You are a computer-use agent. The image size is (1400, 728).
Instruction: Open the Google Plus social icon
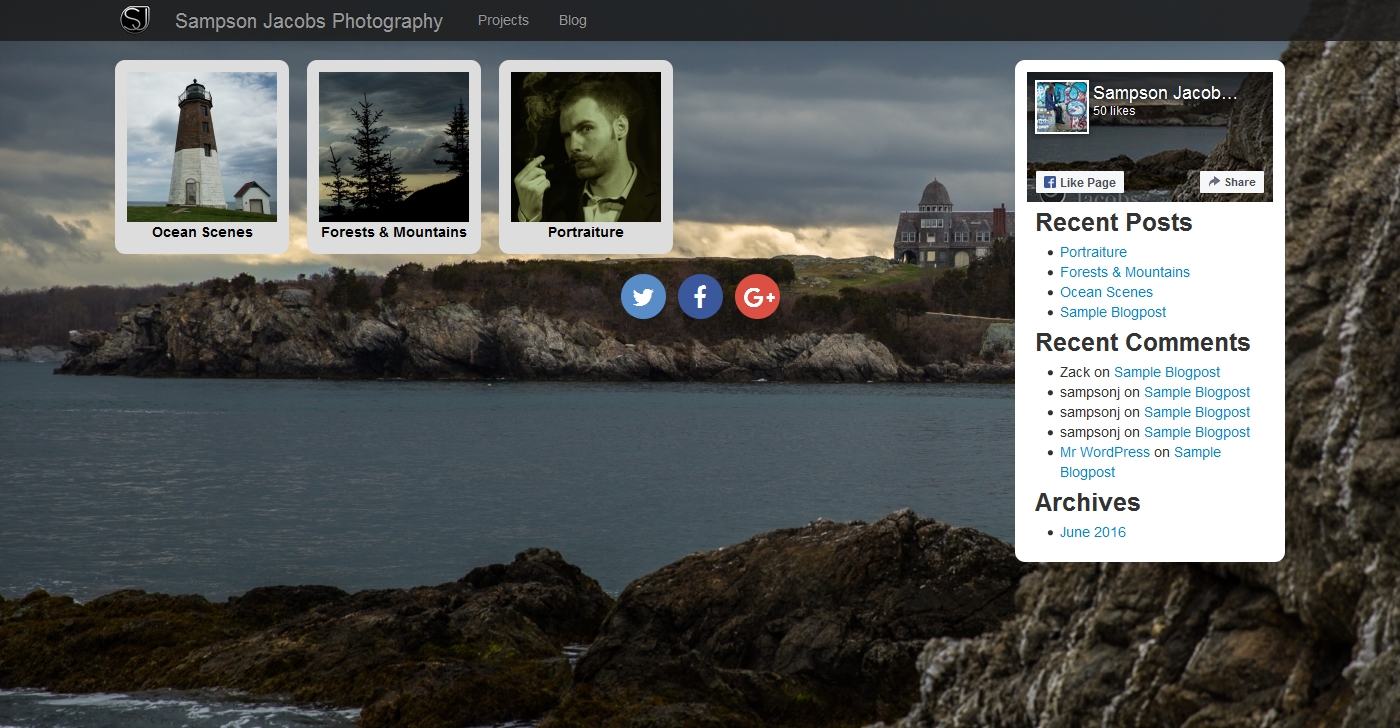tap(757, 296)
